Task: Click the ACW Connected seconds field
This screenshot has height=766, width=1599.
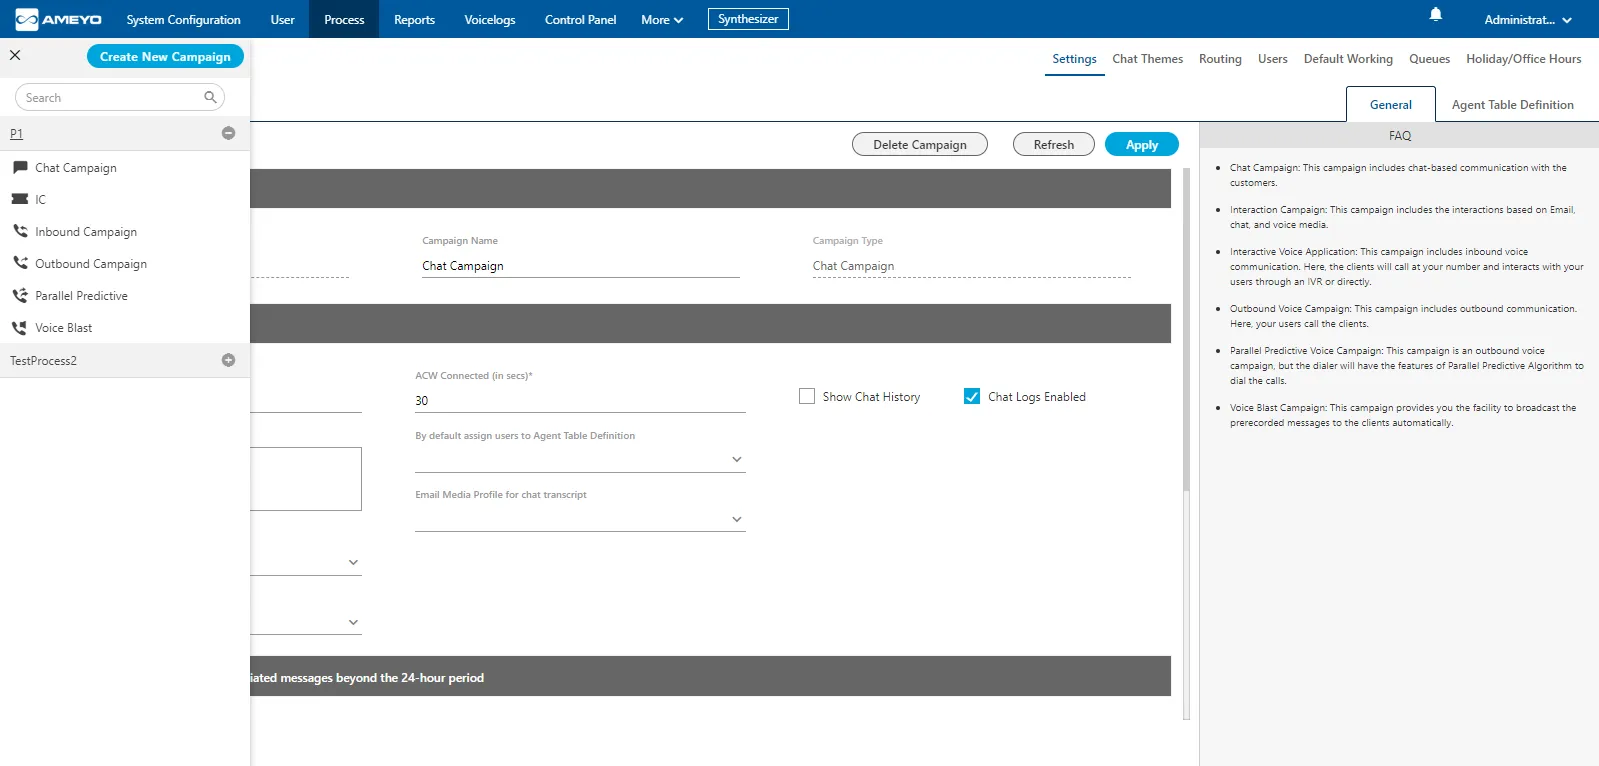Action: click(580, 400)
